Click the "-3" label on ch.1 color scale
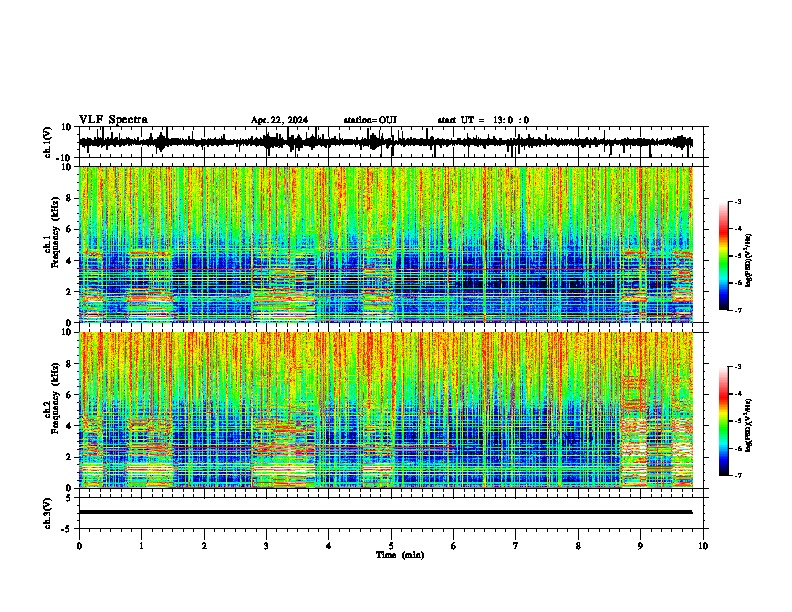Image resolution: width=792 pixels, height=612 pixels. 738,202
